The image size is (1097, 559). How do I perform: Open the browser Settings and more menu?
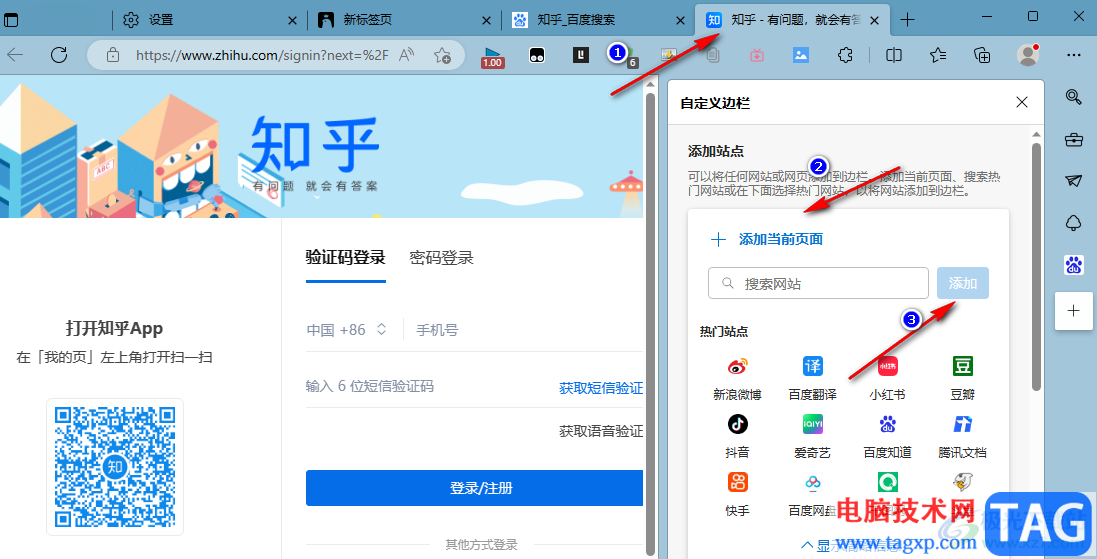(x=1074, y=55)
